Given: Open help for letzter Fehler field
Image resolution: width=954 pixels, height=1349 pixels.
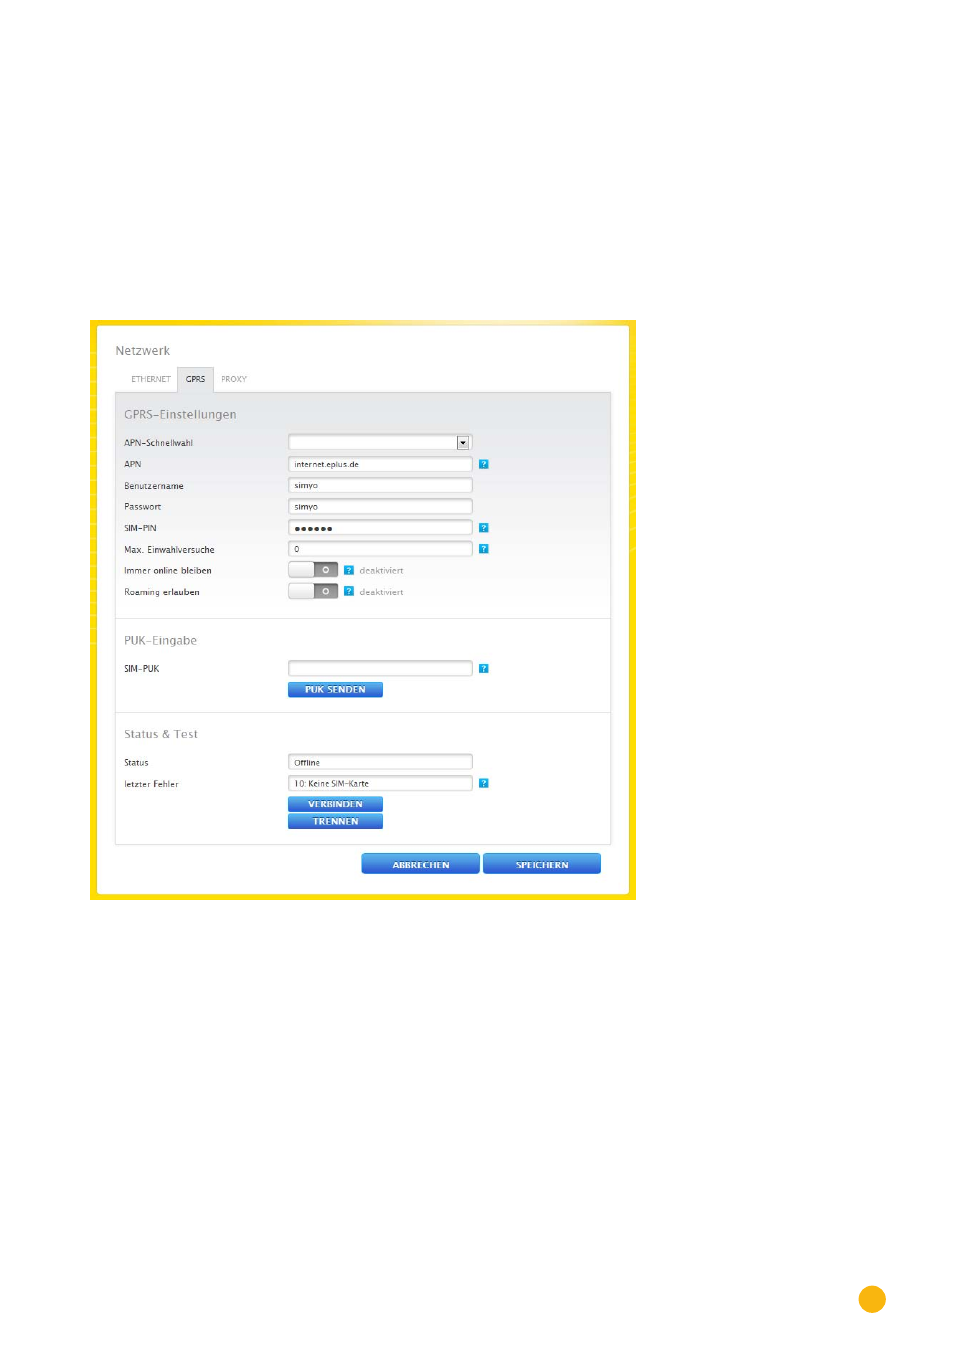Looking at the screenshot, I should 483,784.
